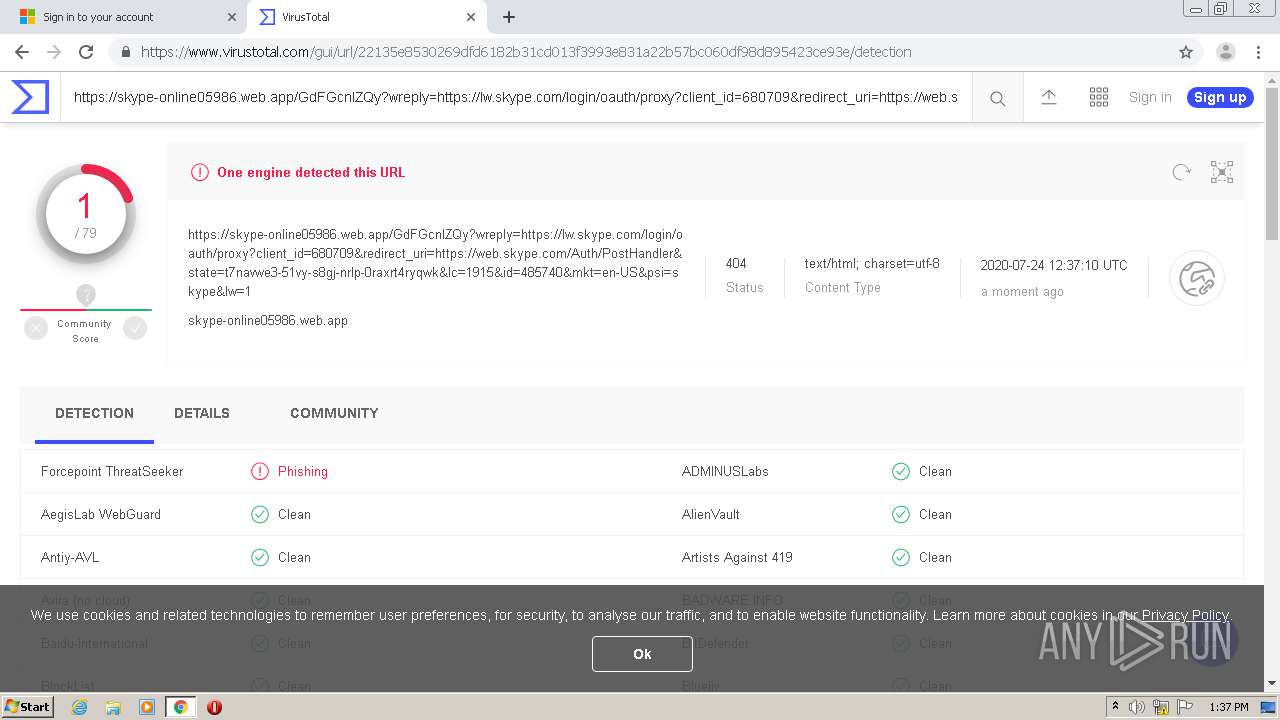This screenshot has width=1280, height=720.
Task: Accept cookies with Ok button
Action: point(642,654)
